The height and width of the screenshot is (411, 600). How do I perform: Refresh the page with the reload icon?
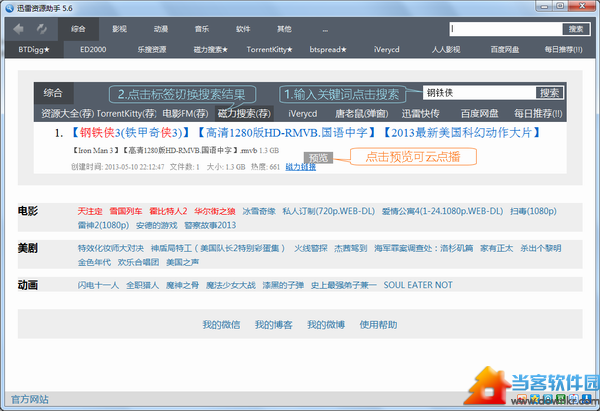point(42,29)
